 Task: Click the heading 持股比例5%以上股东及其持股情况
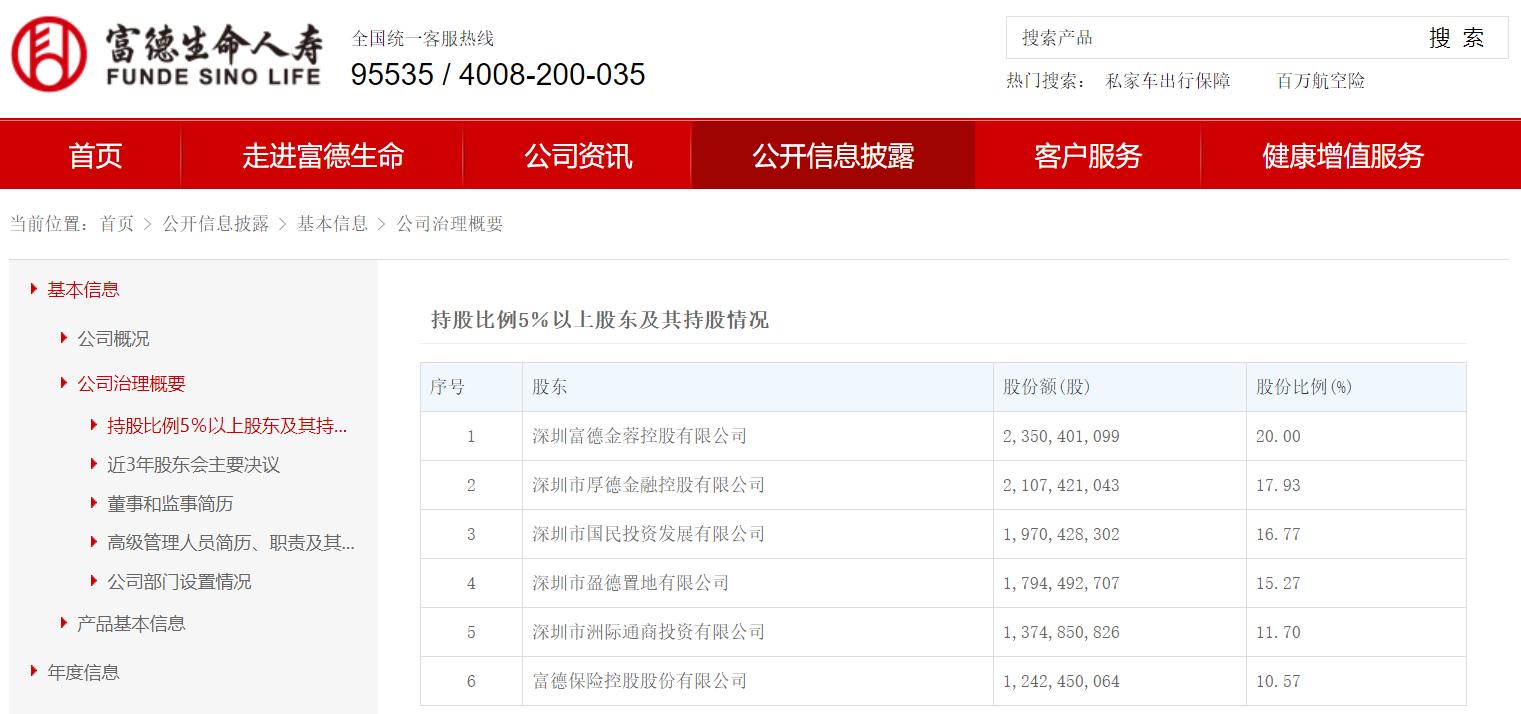[x=600, y=320]
